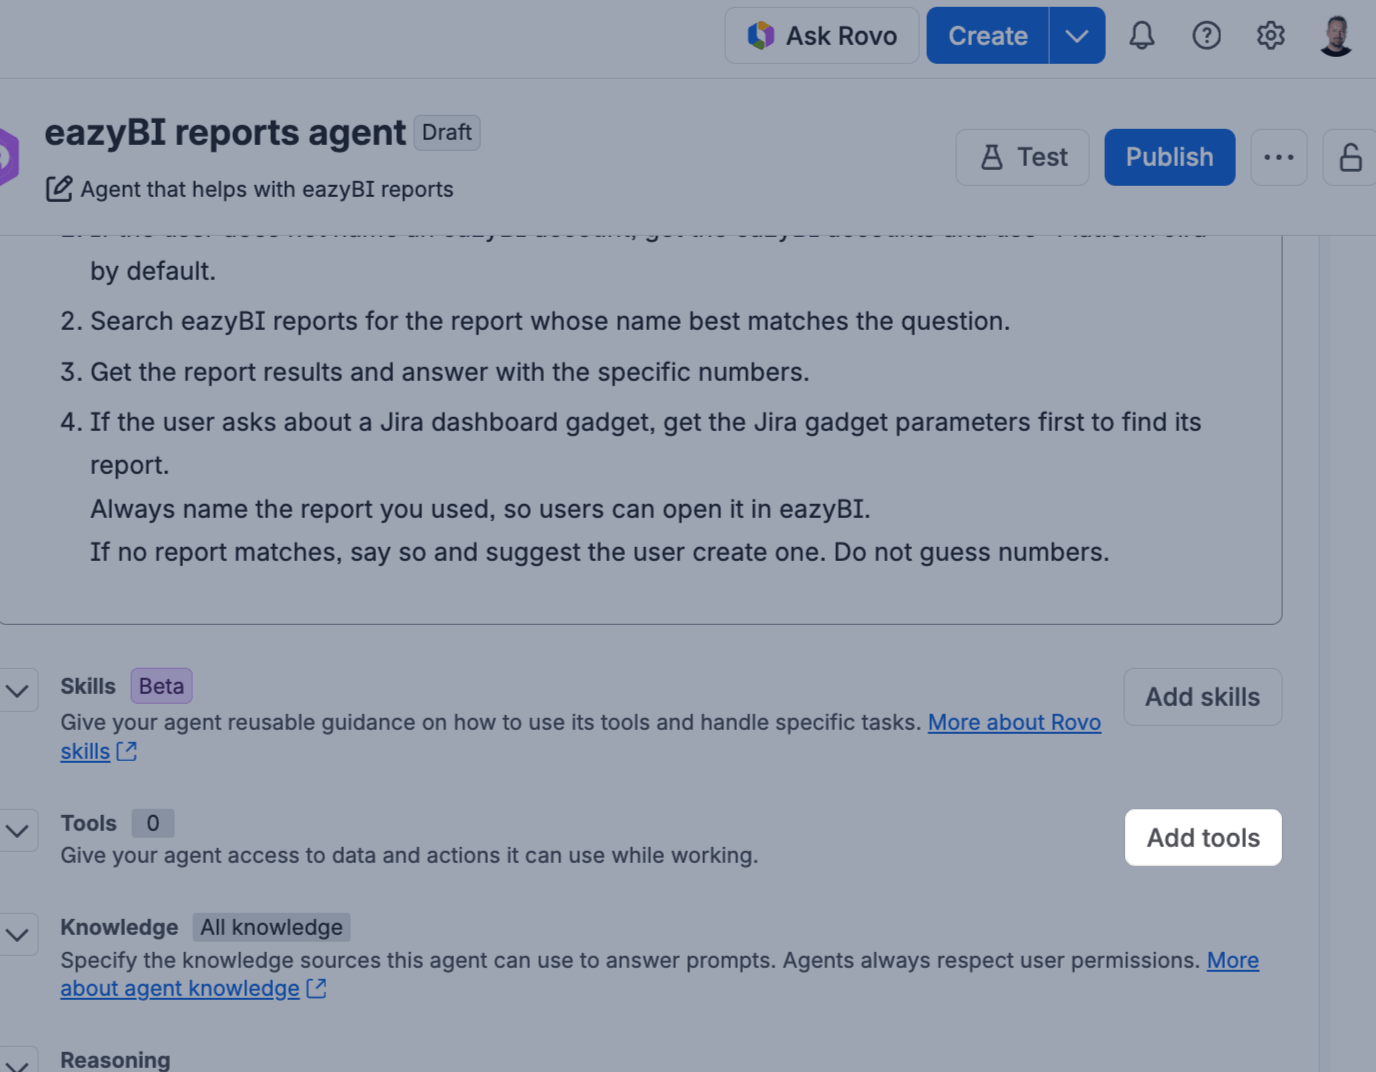The width and height of the screenshot is (1376, 1072).
Task: Test the agent with the Test button
Action: [1022, 157]
